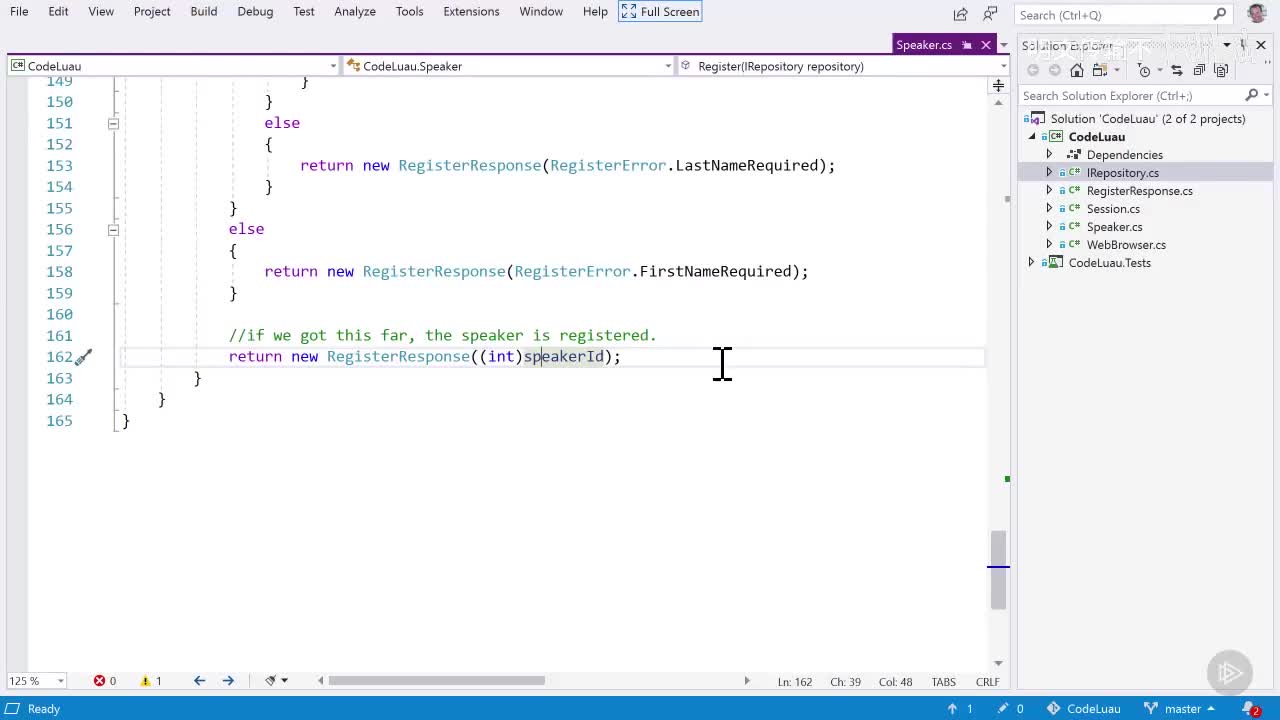Image resolution: width=1280 pixels, height=720 pixels.
Task: Click the warnings count indicator
Action: 151,681
